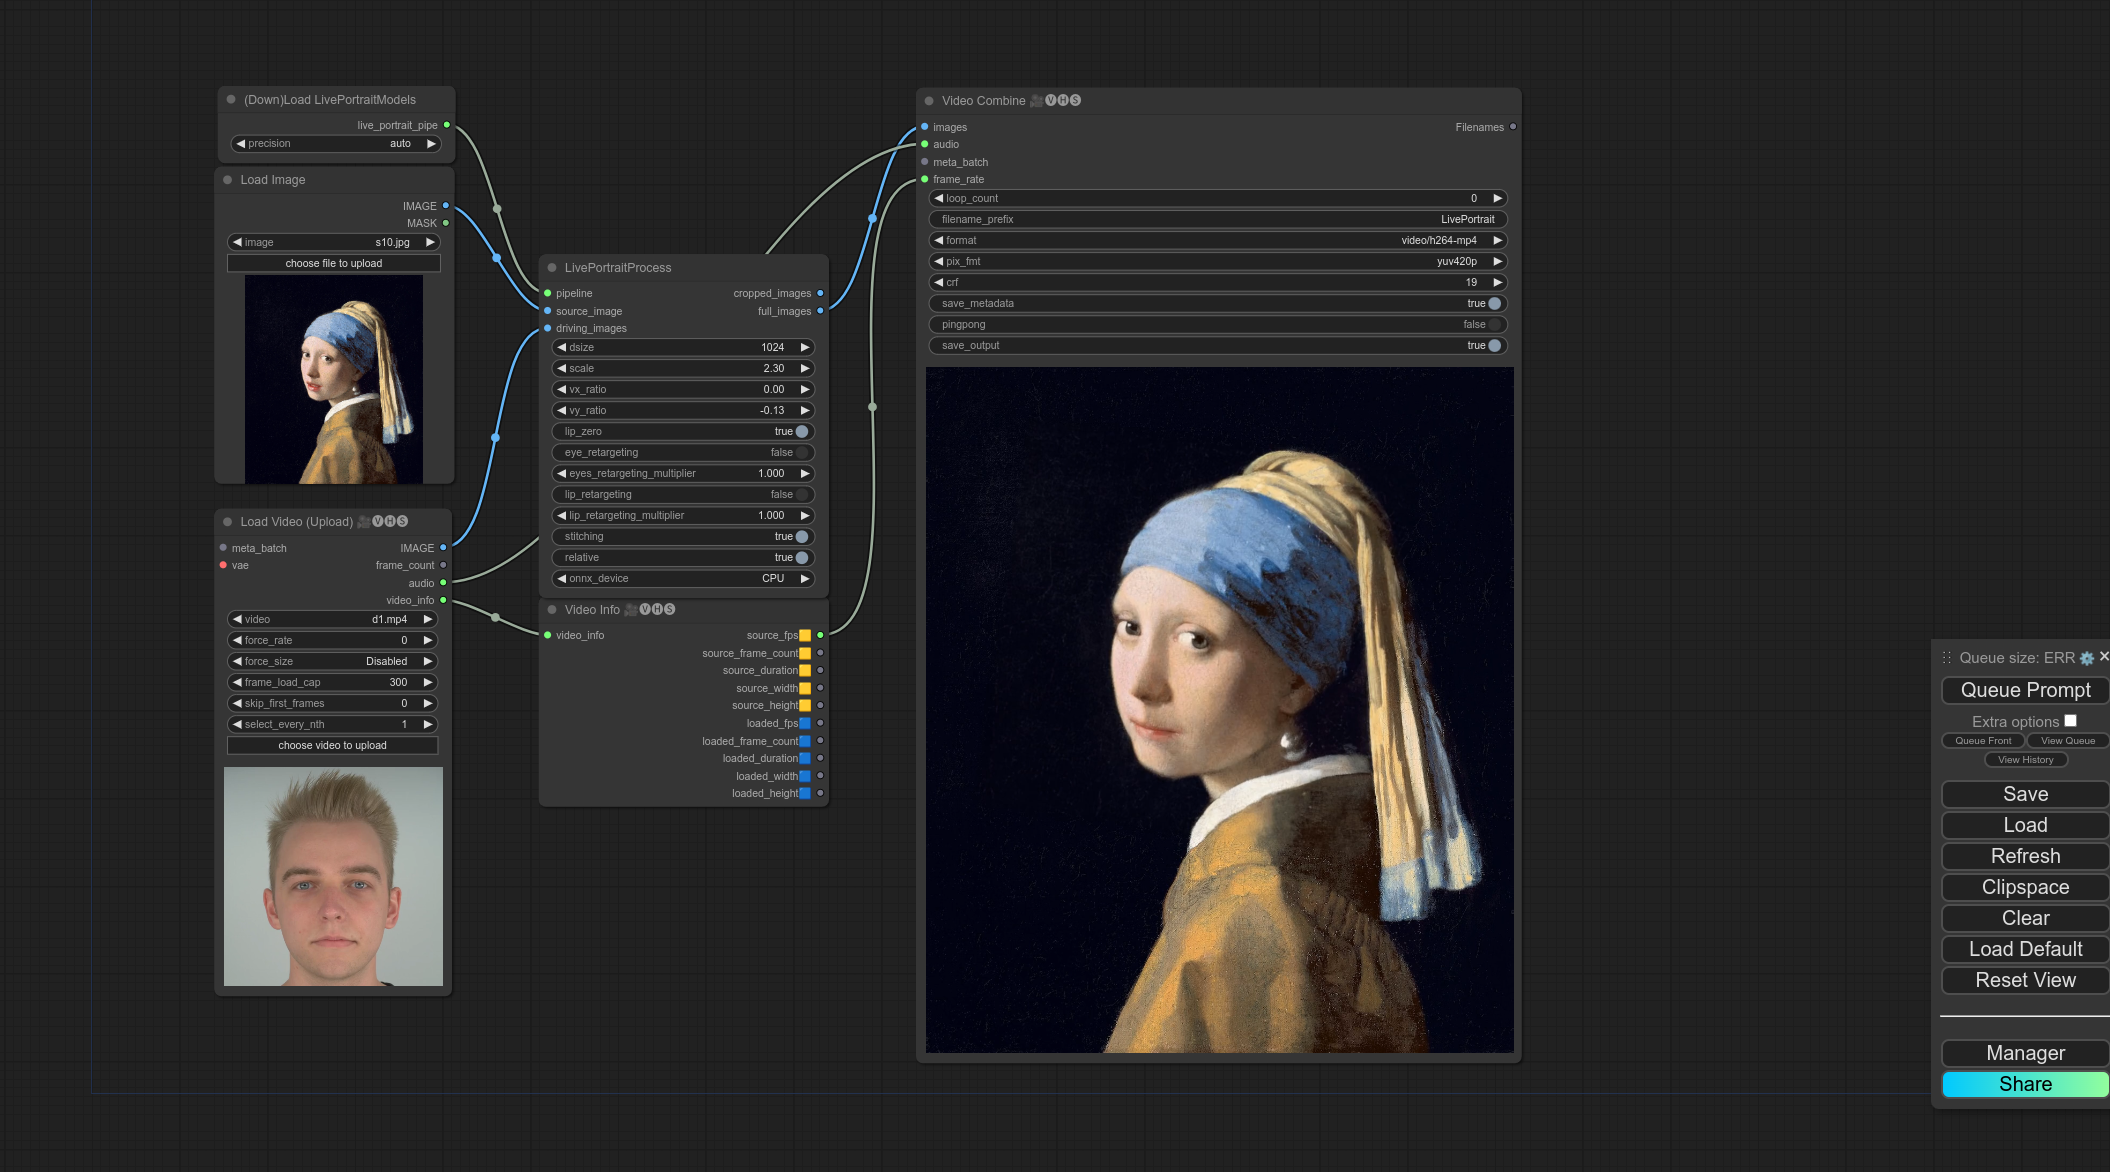This screenshot has width=2110, height=1172.
Task: Open Clipspace
Action: tap(2025, 887)
